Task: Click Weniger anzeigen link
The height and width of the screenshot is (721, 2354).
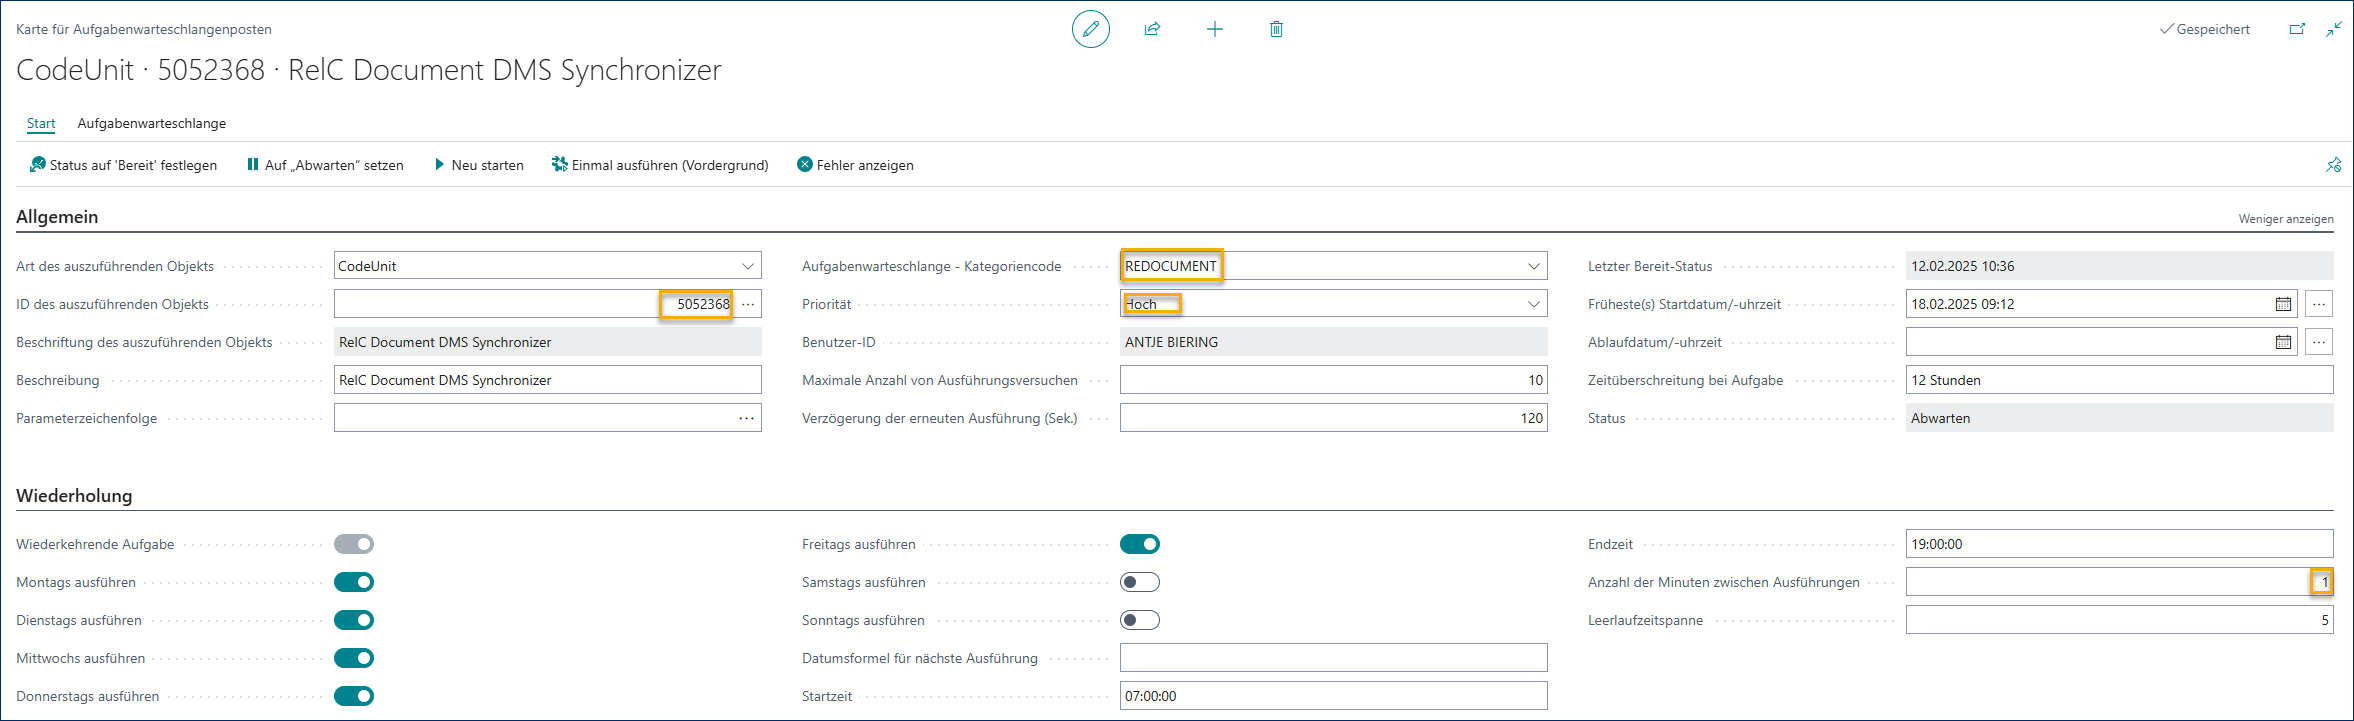Action: (2285, 219)
